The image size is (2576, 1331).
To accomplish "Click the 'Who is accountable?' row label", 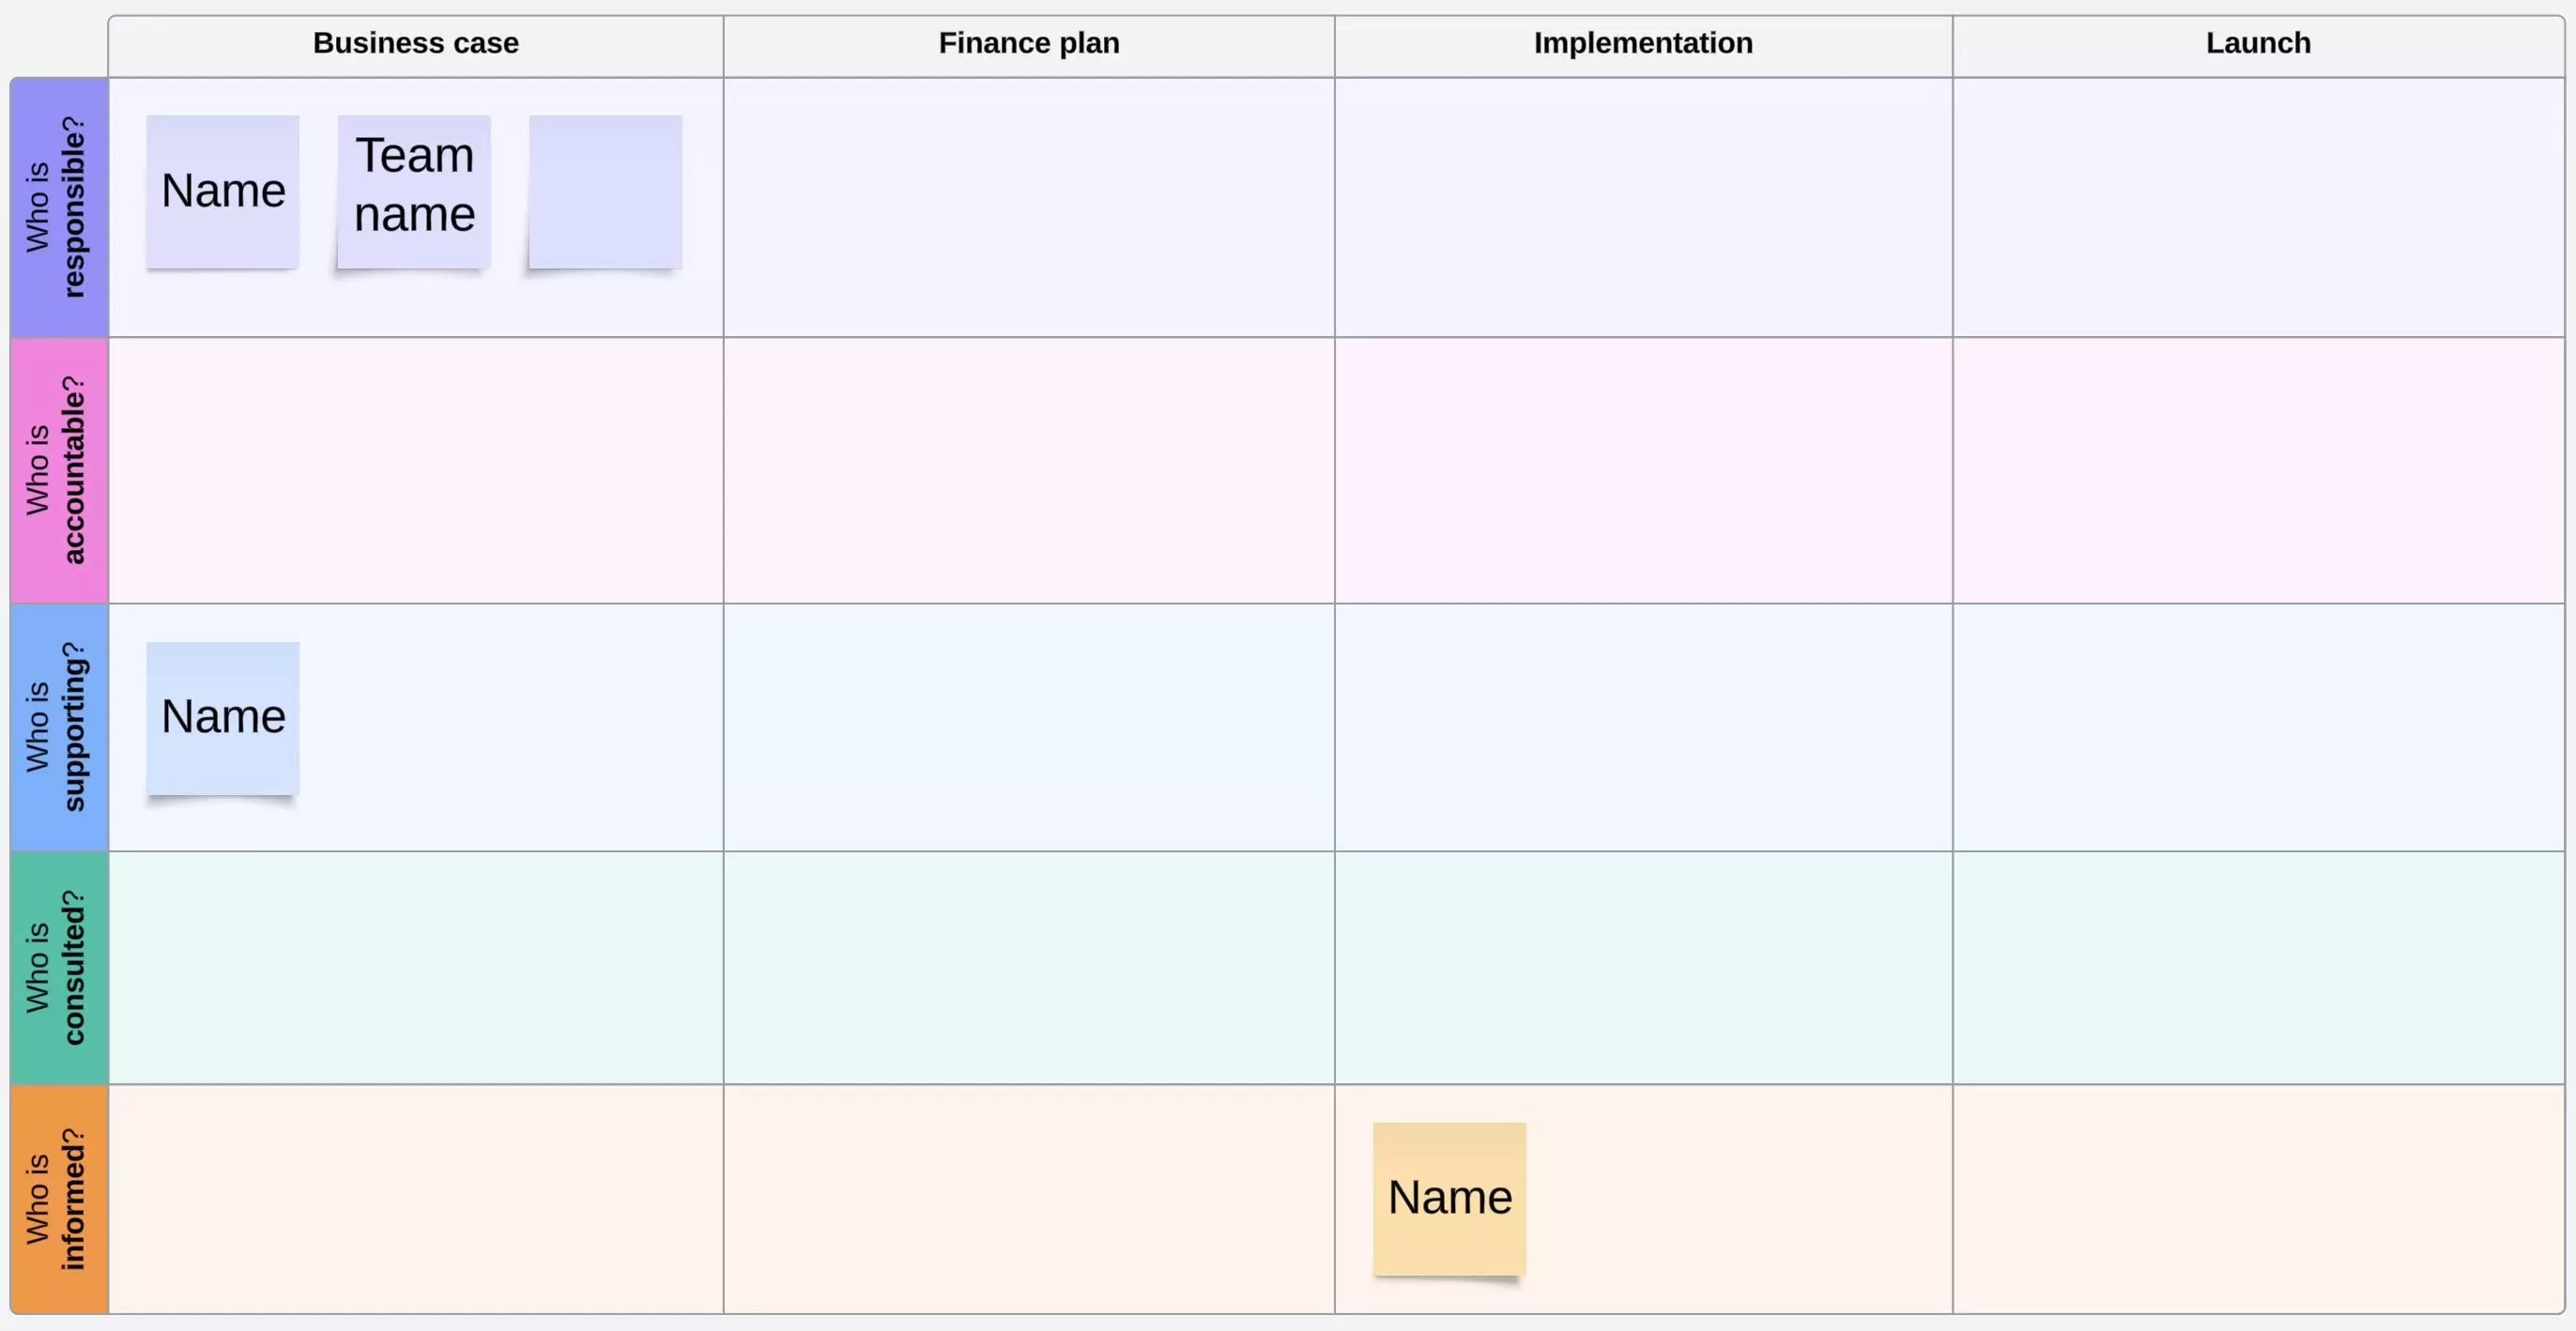I will coord(58,470).
